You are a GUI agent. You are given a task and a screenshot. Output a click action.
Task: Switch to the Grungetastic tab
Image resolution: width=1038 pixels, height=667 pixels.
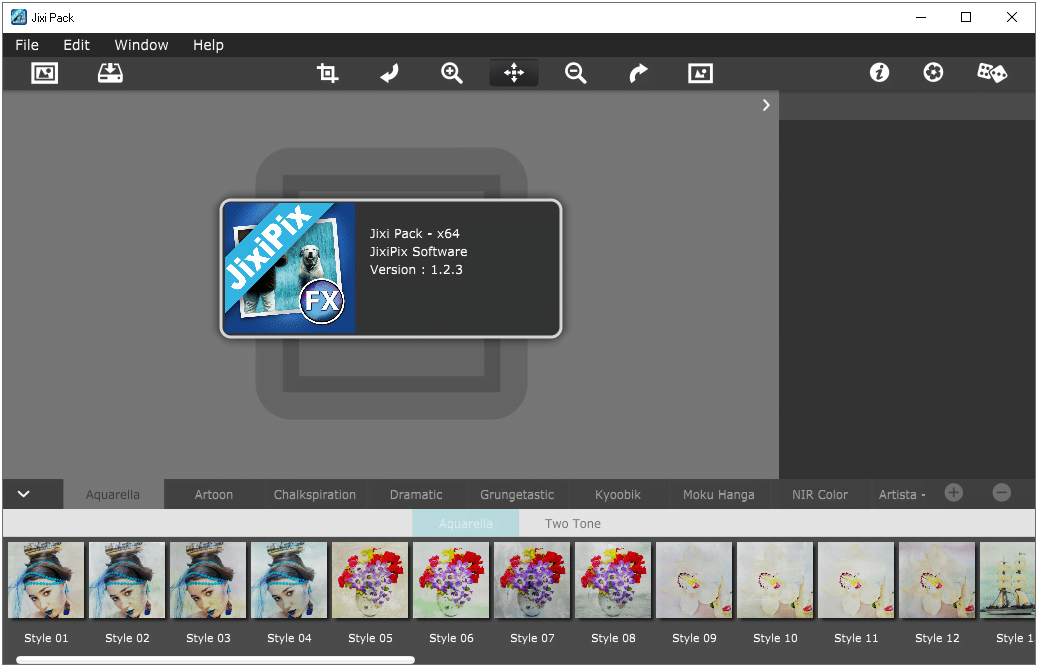[517, 495]
